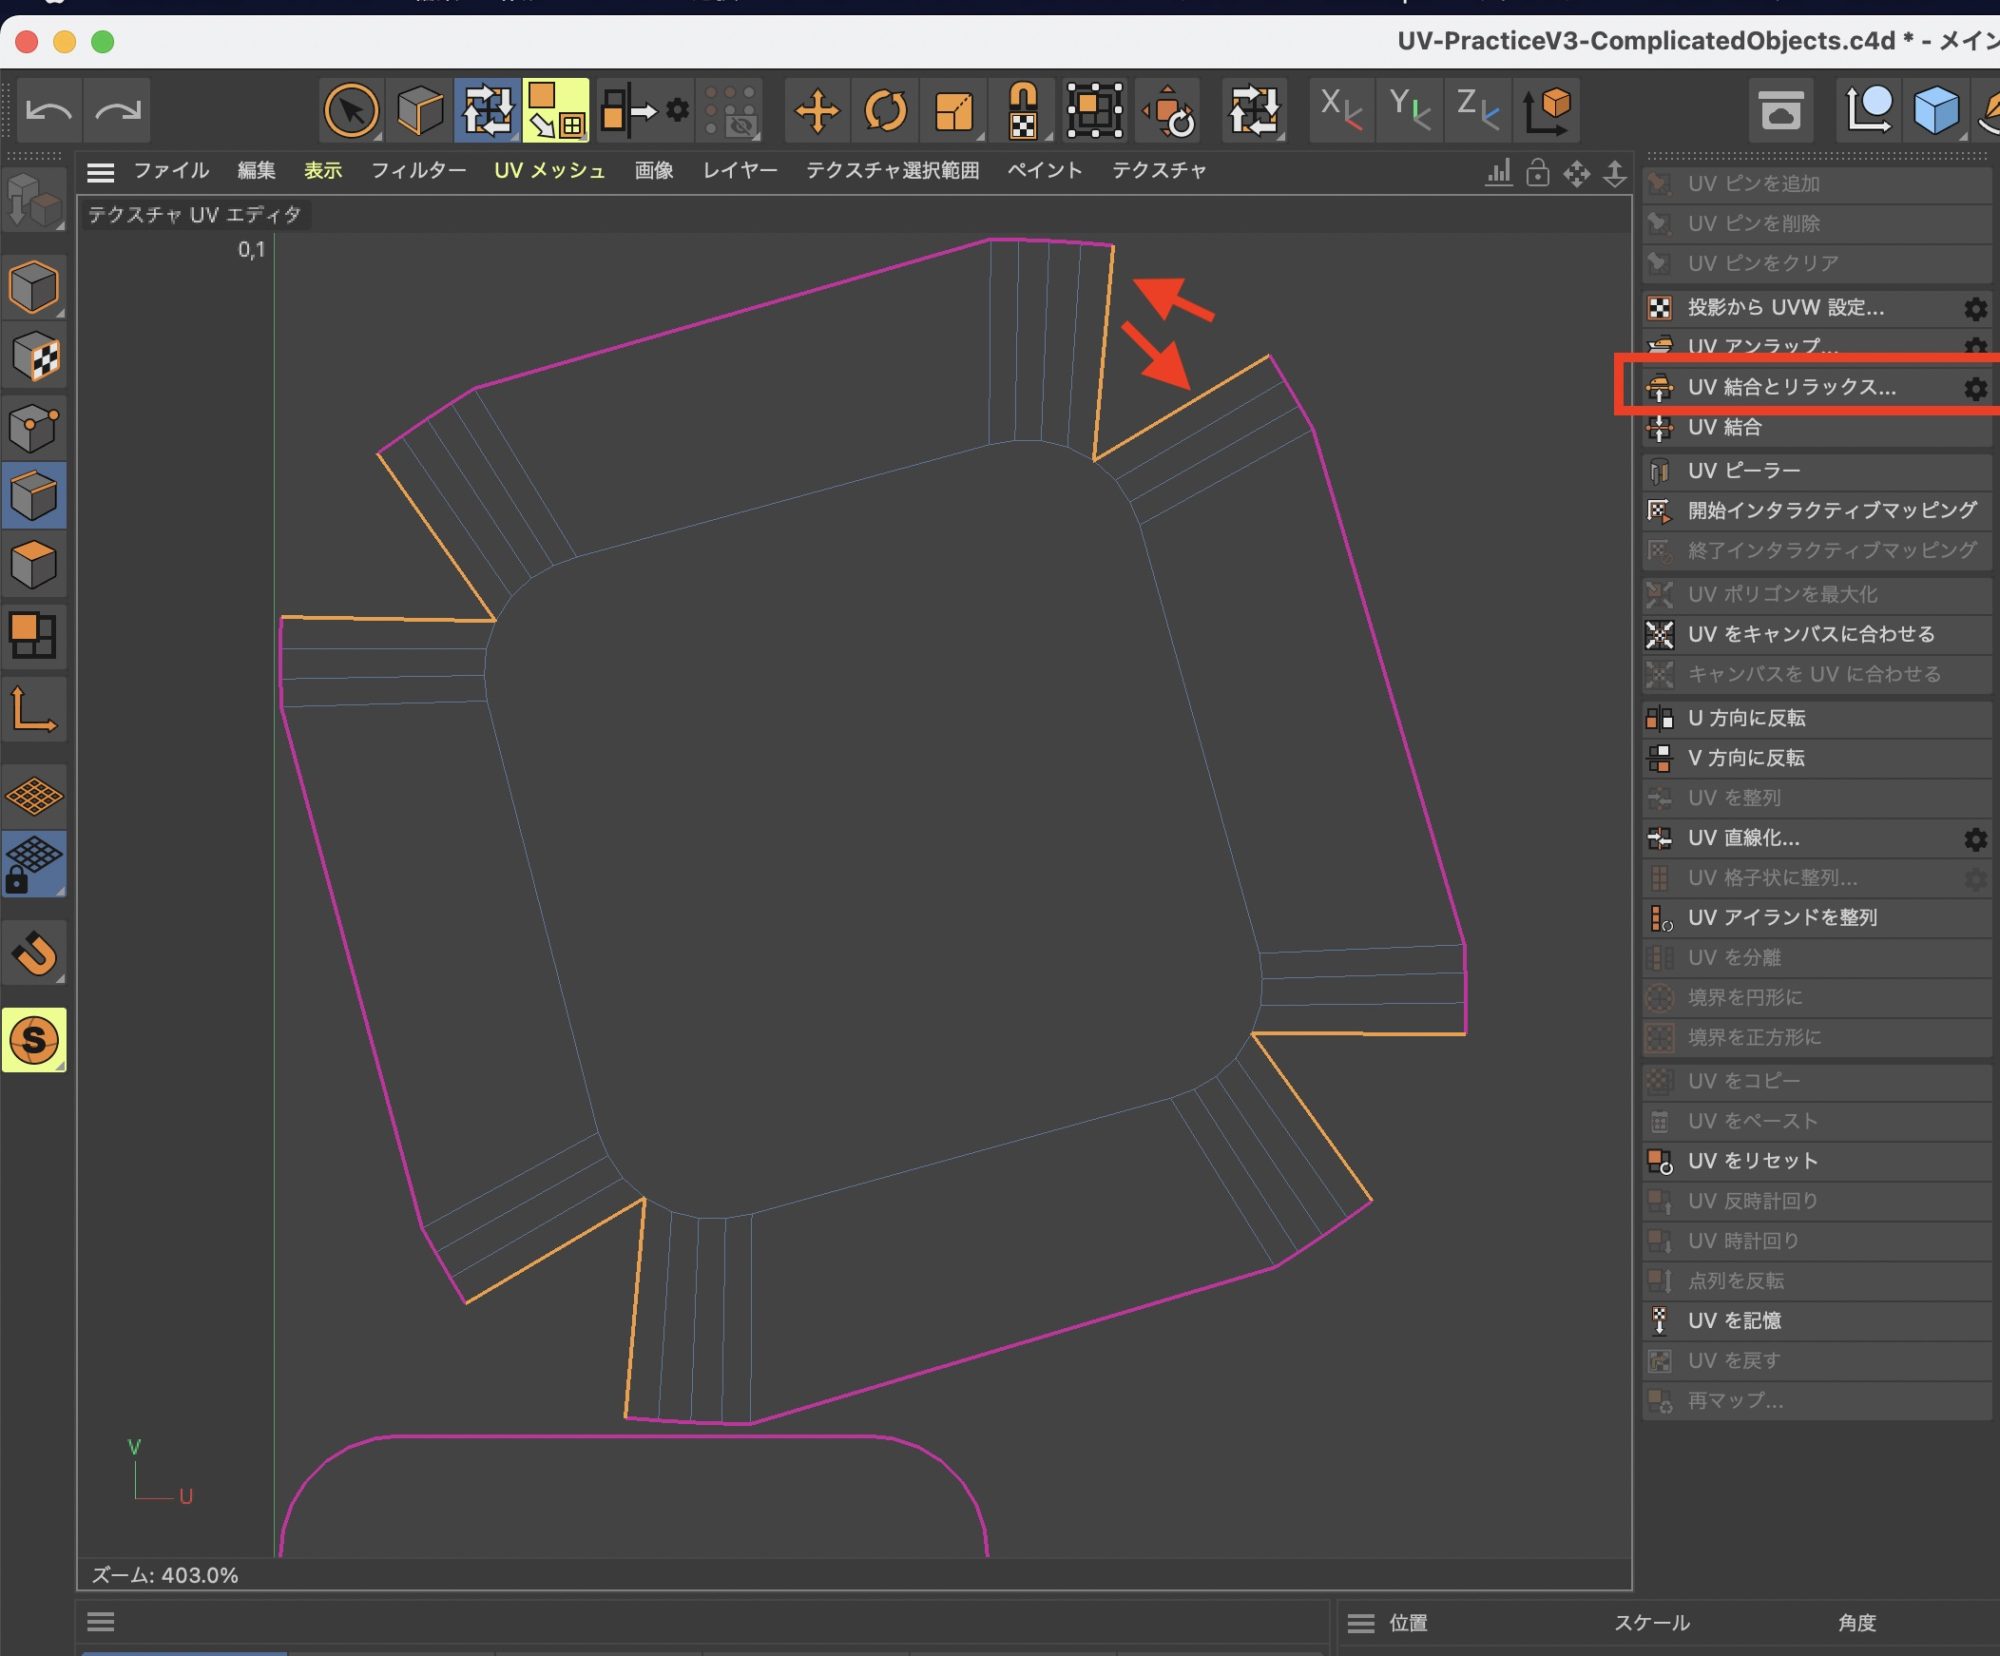The width and height of the screenshot is (2000, 1656).
Task: Click the UV editor hamburger menu icon
Action: (x=100, y=172)
